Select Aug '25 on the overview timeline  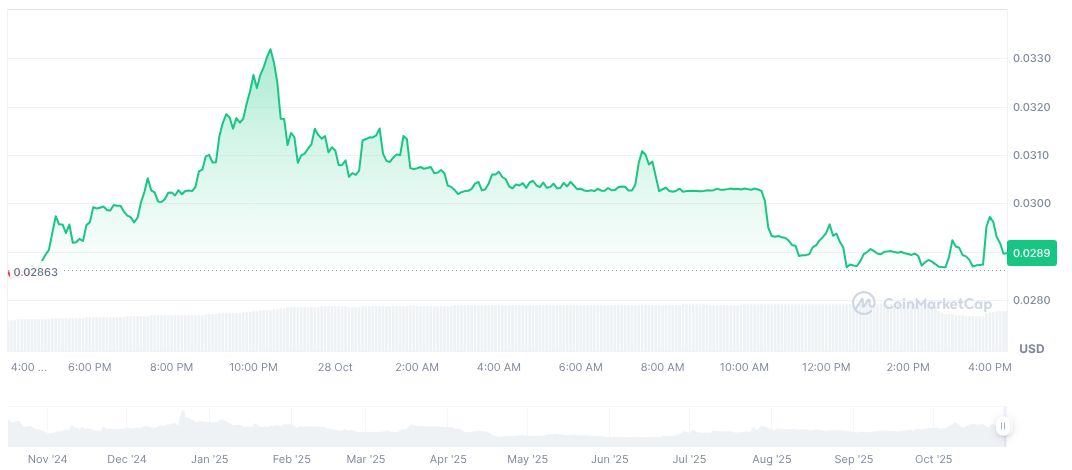[x=771, y=459]
